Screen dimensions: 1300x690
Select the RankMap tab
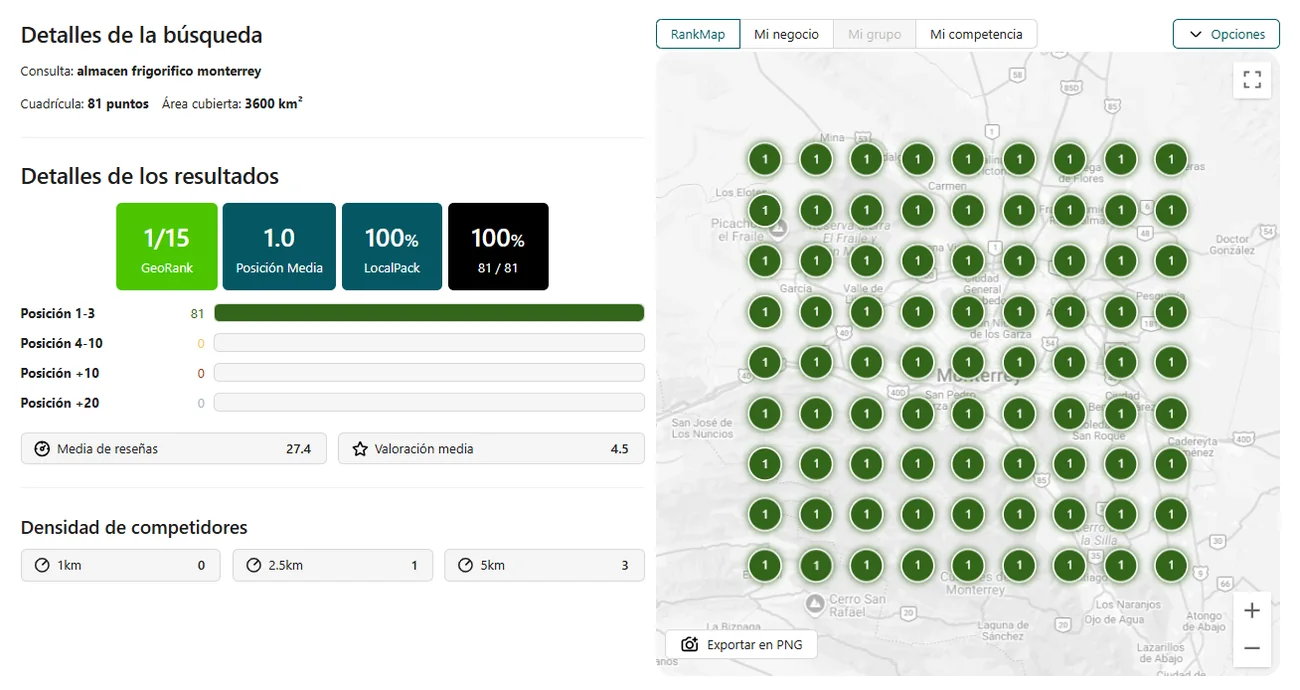698,34
